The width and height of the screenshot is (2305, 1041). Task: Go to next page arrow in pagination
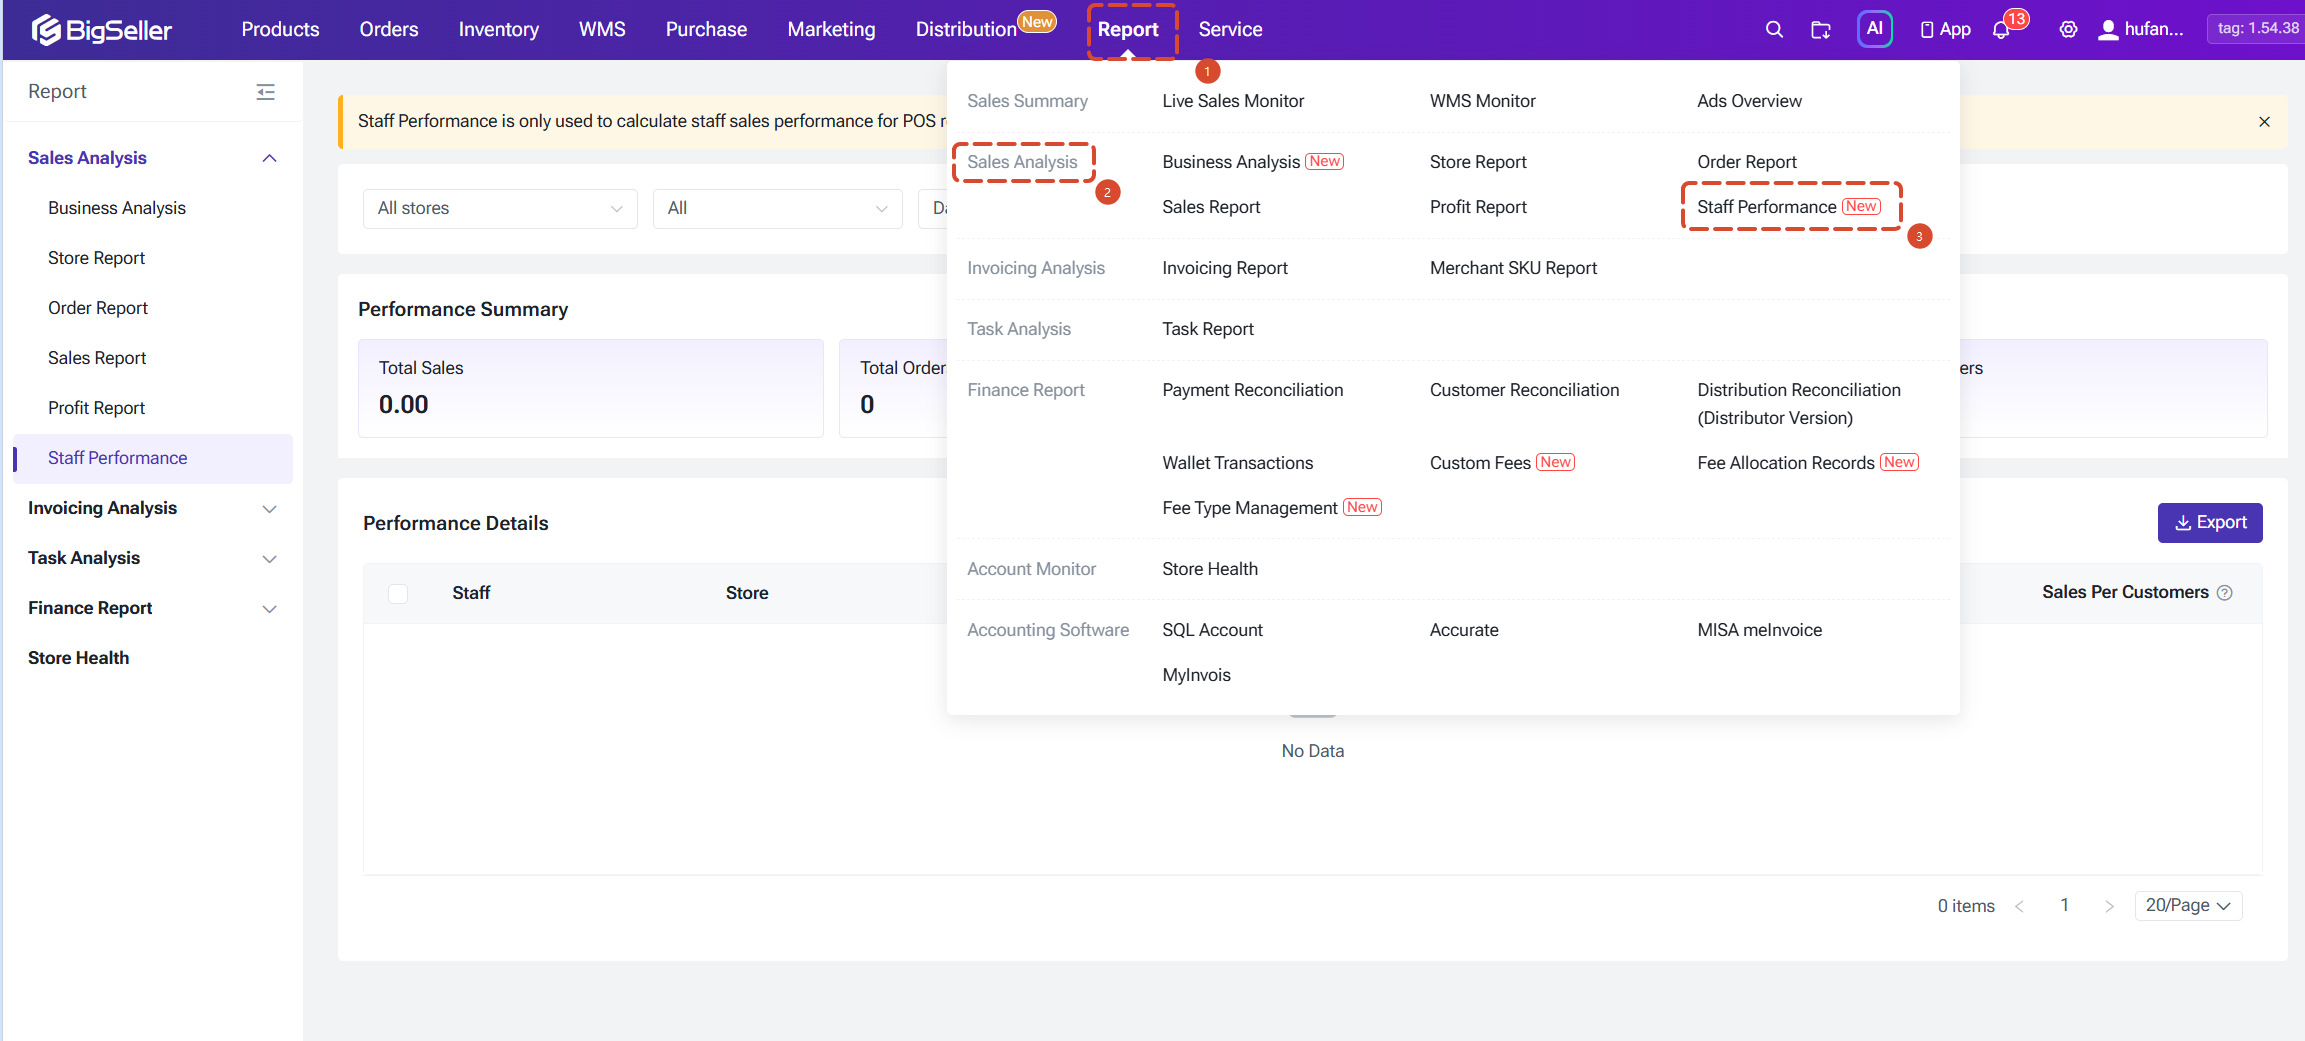(2109, 906)
